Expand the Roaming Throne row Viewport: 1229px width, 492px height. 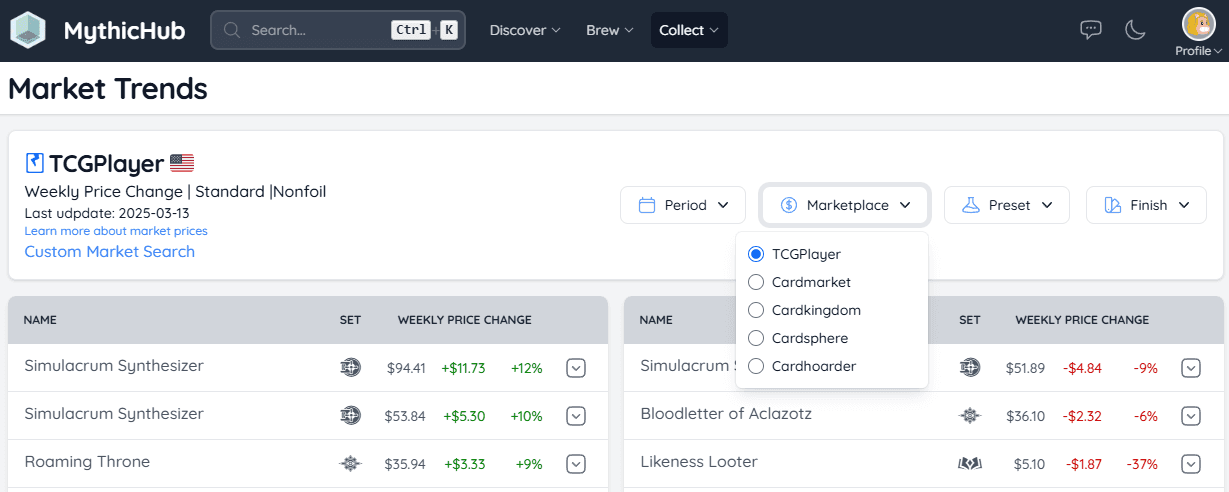(x=575, y=464)
